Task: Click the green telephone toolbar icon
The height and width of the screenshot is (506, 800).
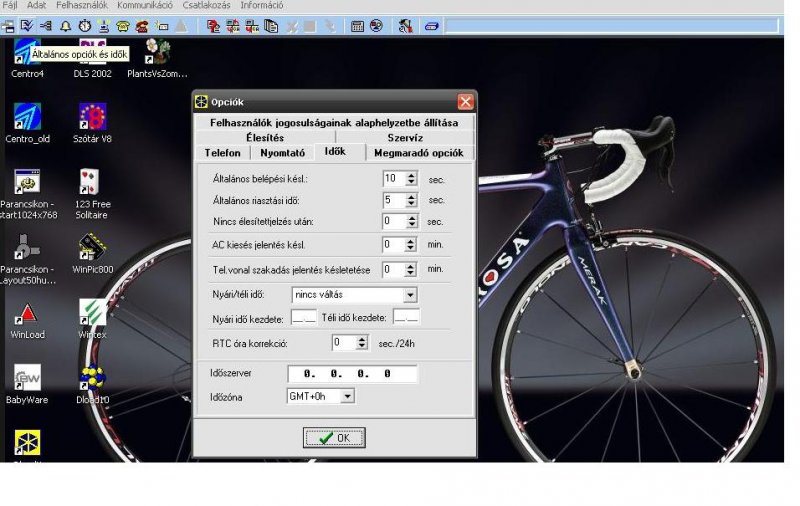Action: click(122, 26)
